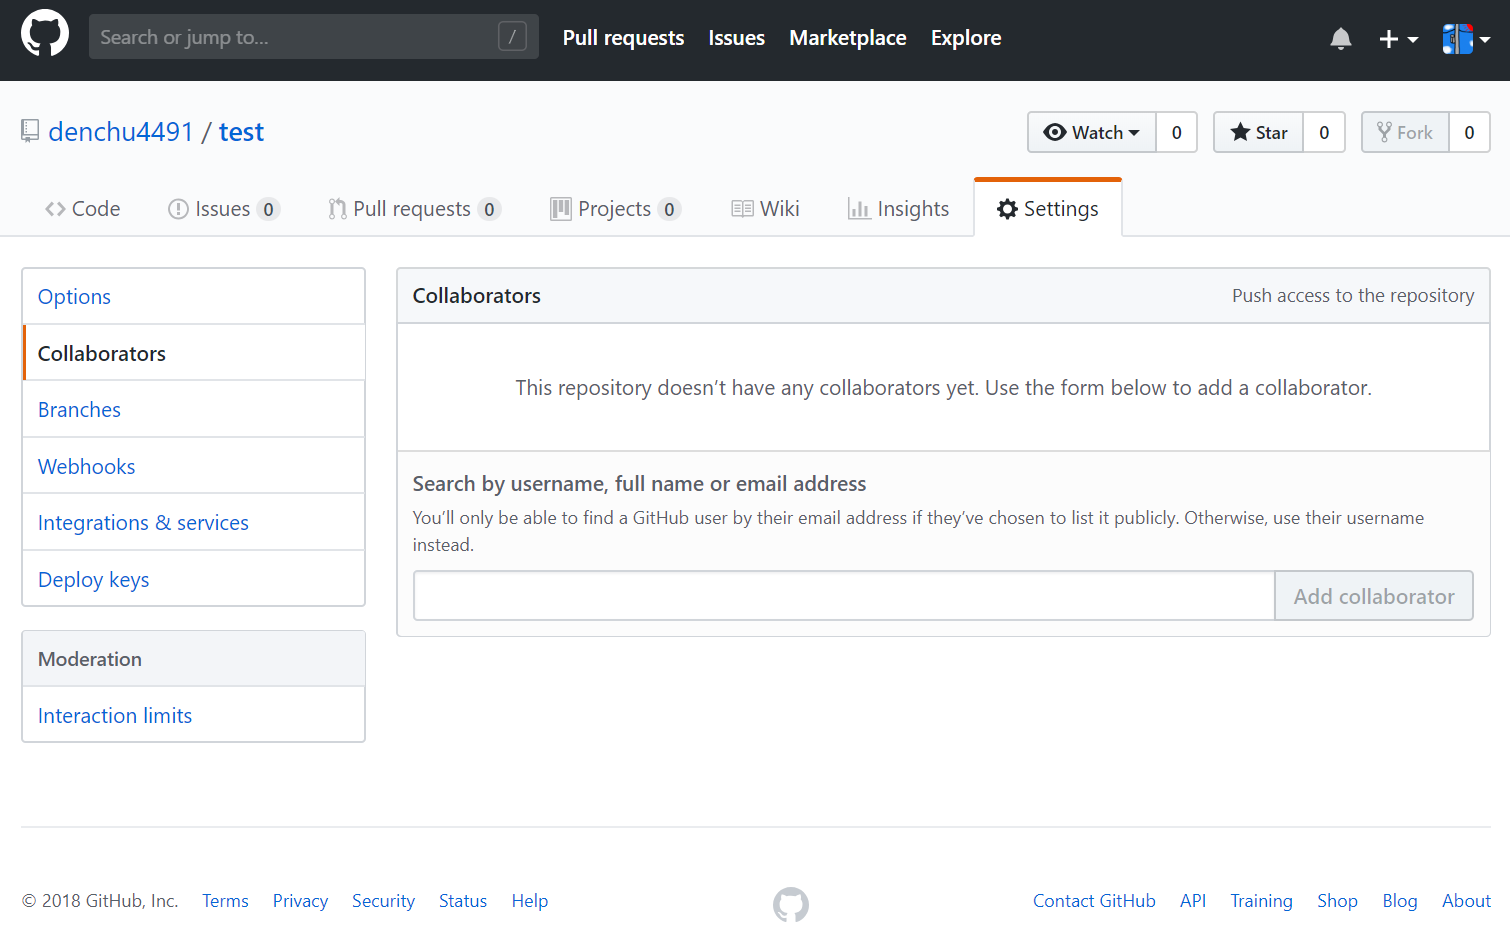Switch to the Insights tab

(898, 209)
